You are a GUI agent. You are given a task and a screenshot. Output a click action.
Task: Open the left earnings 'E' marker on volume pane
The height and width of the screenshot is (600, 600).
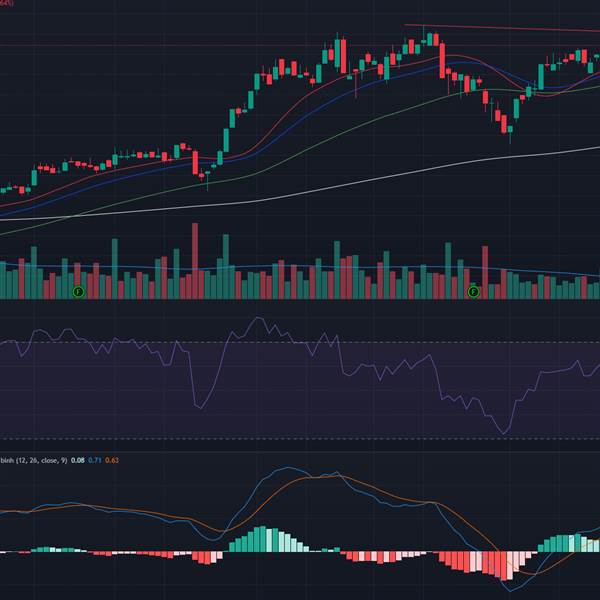(78, 292)
